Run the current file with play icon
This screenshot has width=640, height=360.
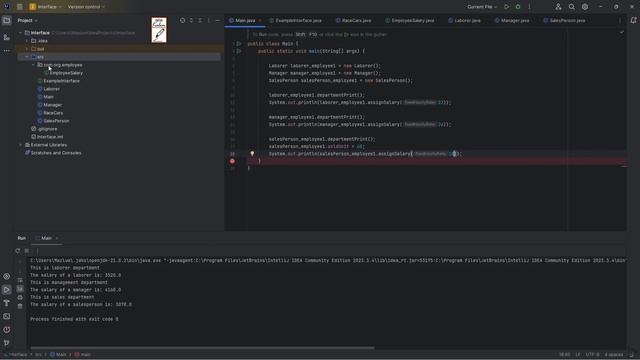tap(507, 7)
